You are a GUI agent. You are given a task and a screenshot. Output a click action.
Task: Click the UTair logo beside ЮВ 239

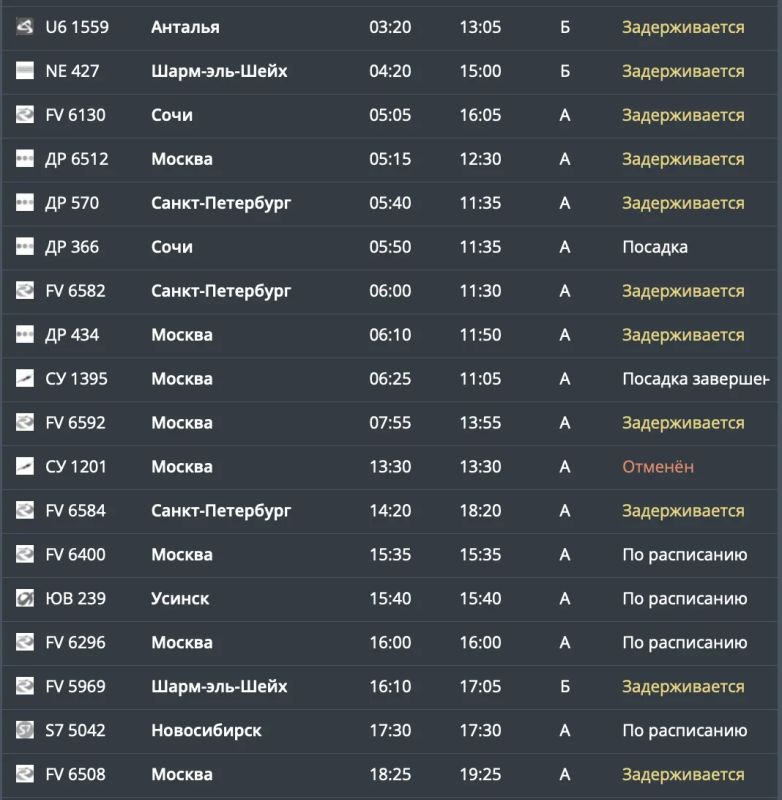24,598
